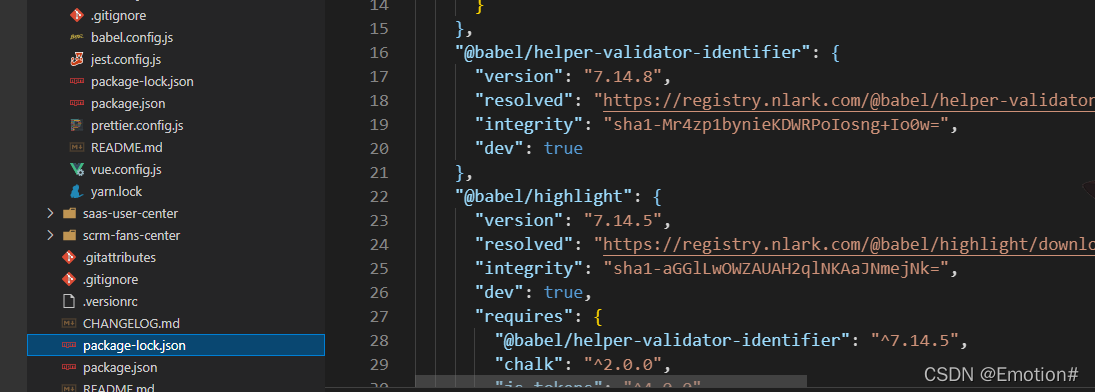Click the version value "7.14.8"
Screen dimensions: 1095x392
[x=623, y=77]
